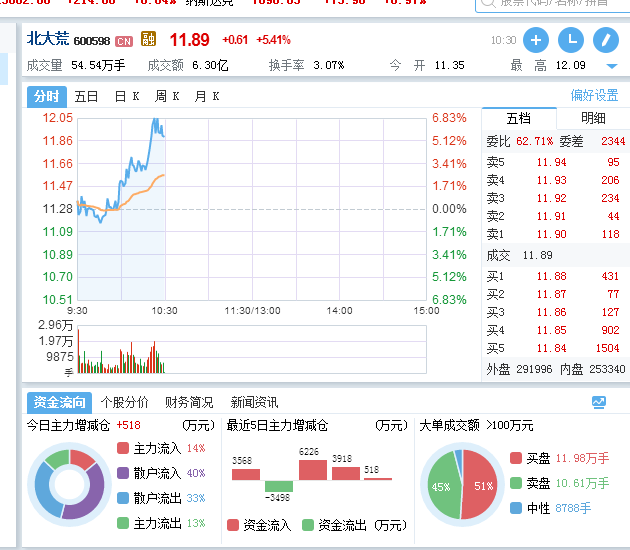Image resolution: width=630 pixels, height=550 pixels.
Task: Click the plus icon to add stock
Action: click(536, 40)
